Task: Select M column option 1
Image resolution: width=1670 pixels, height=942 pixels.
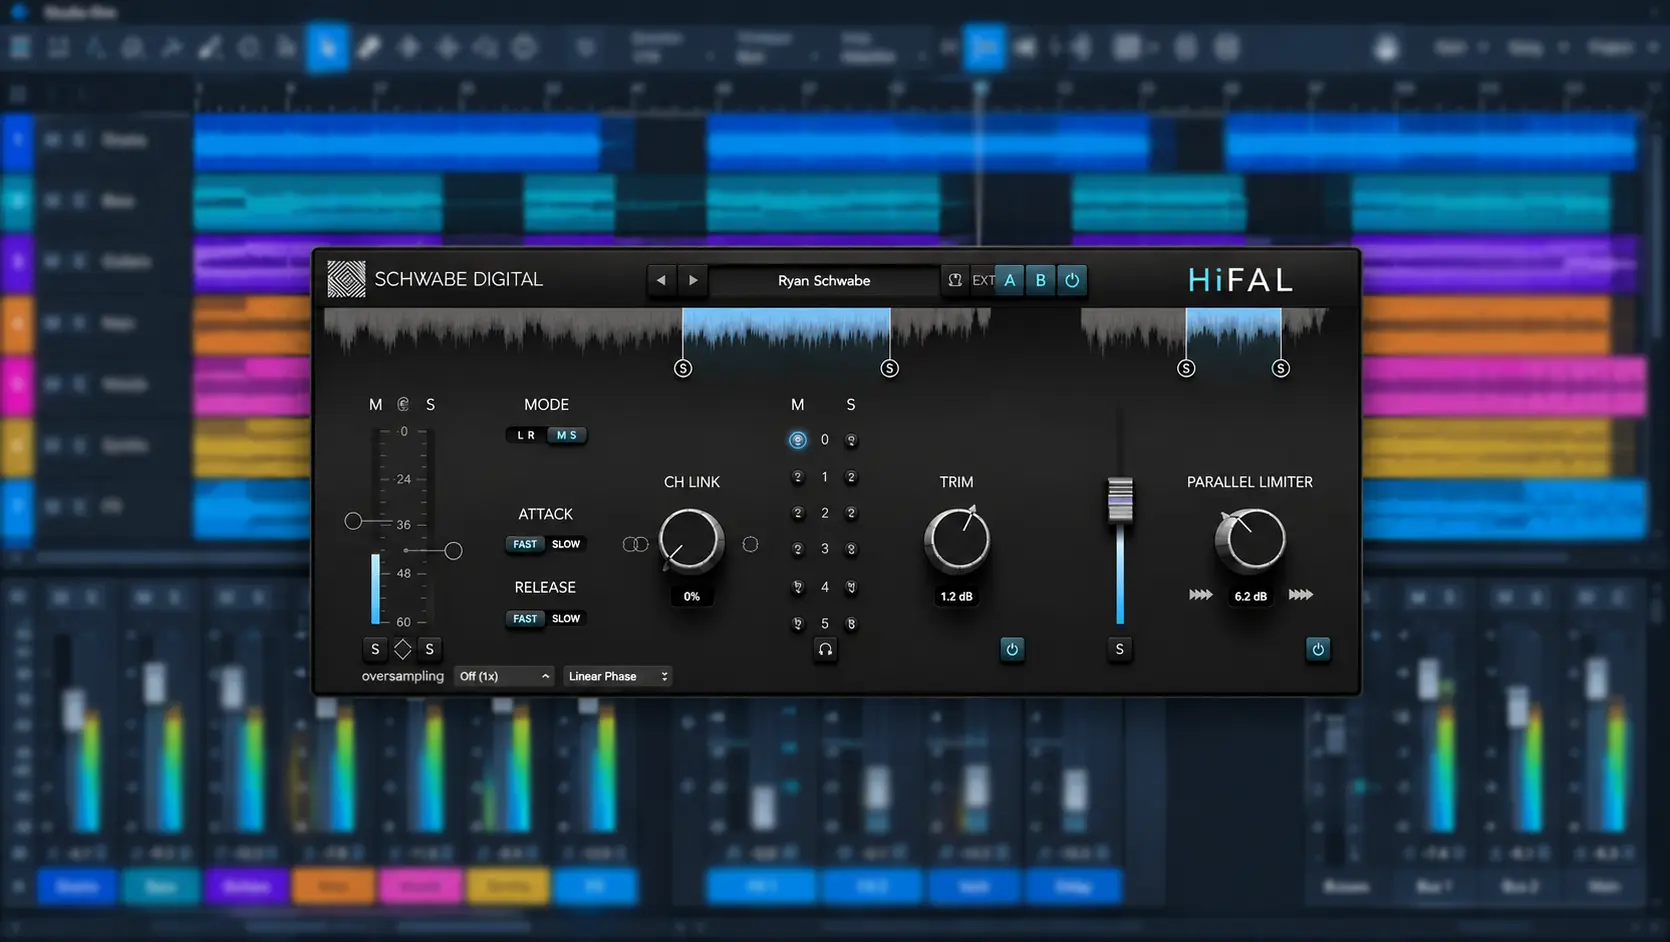Action: [x=798, y=477]
